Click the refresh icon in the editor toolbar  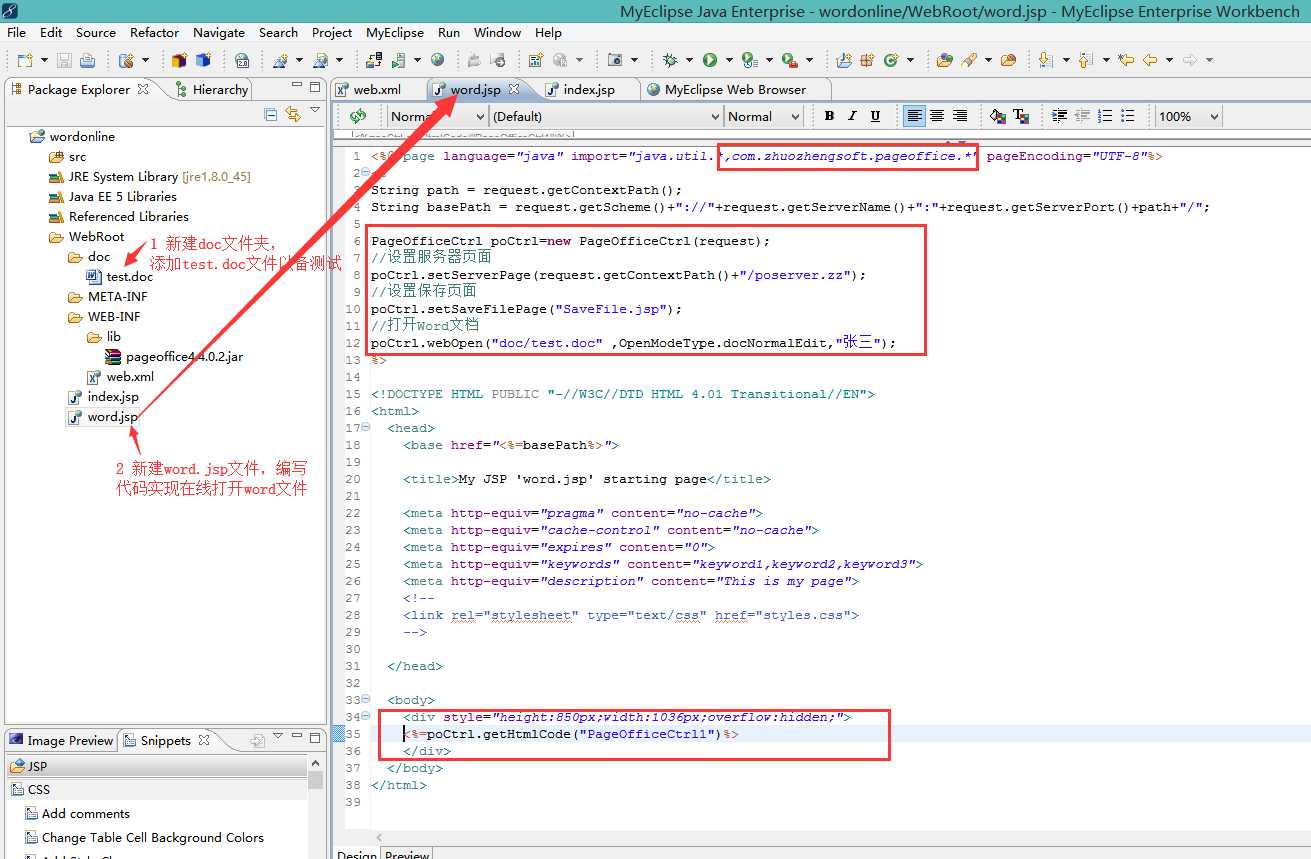pos(358,116)
